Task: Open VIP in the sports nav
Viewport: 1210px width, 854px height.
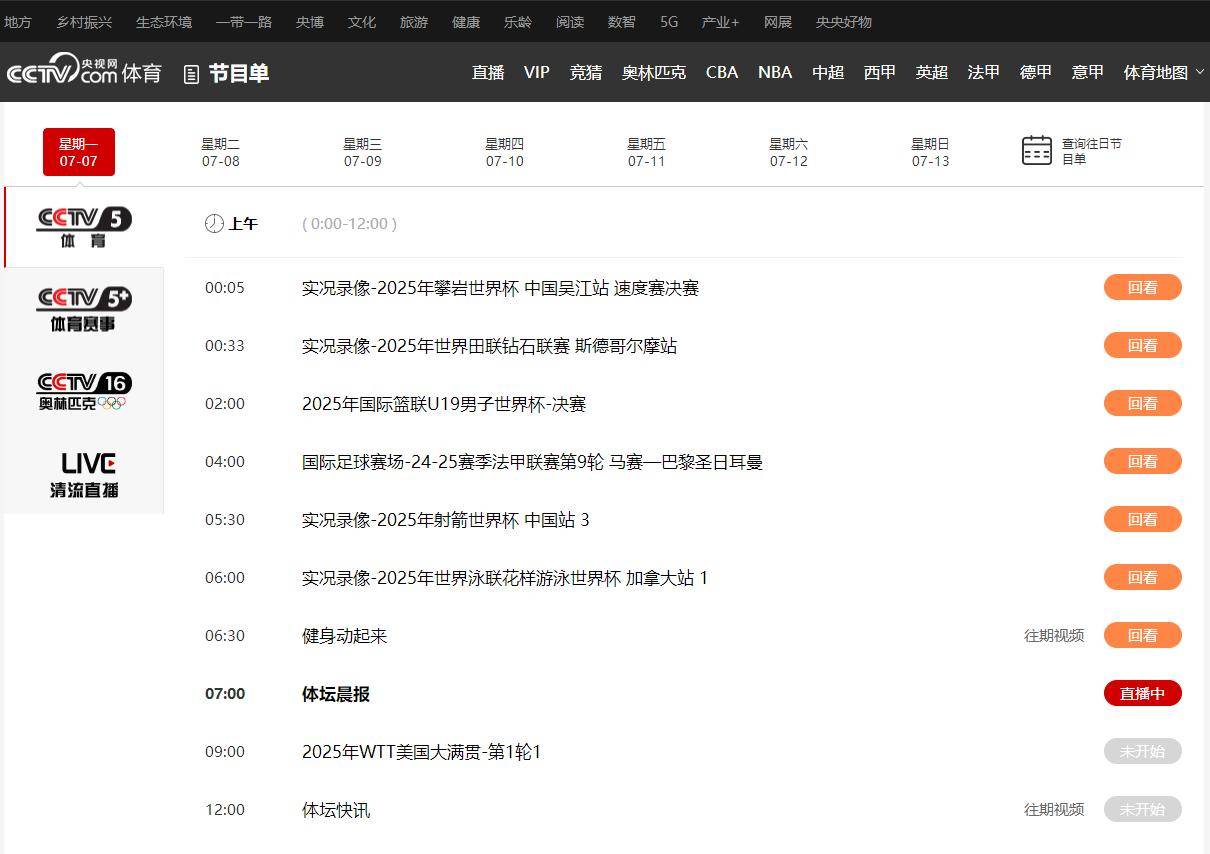Action: pyautogui.click(x=537, y=72)
